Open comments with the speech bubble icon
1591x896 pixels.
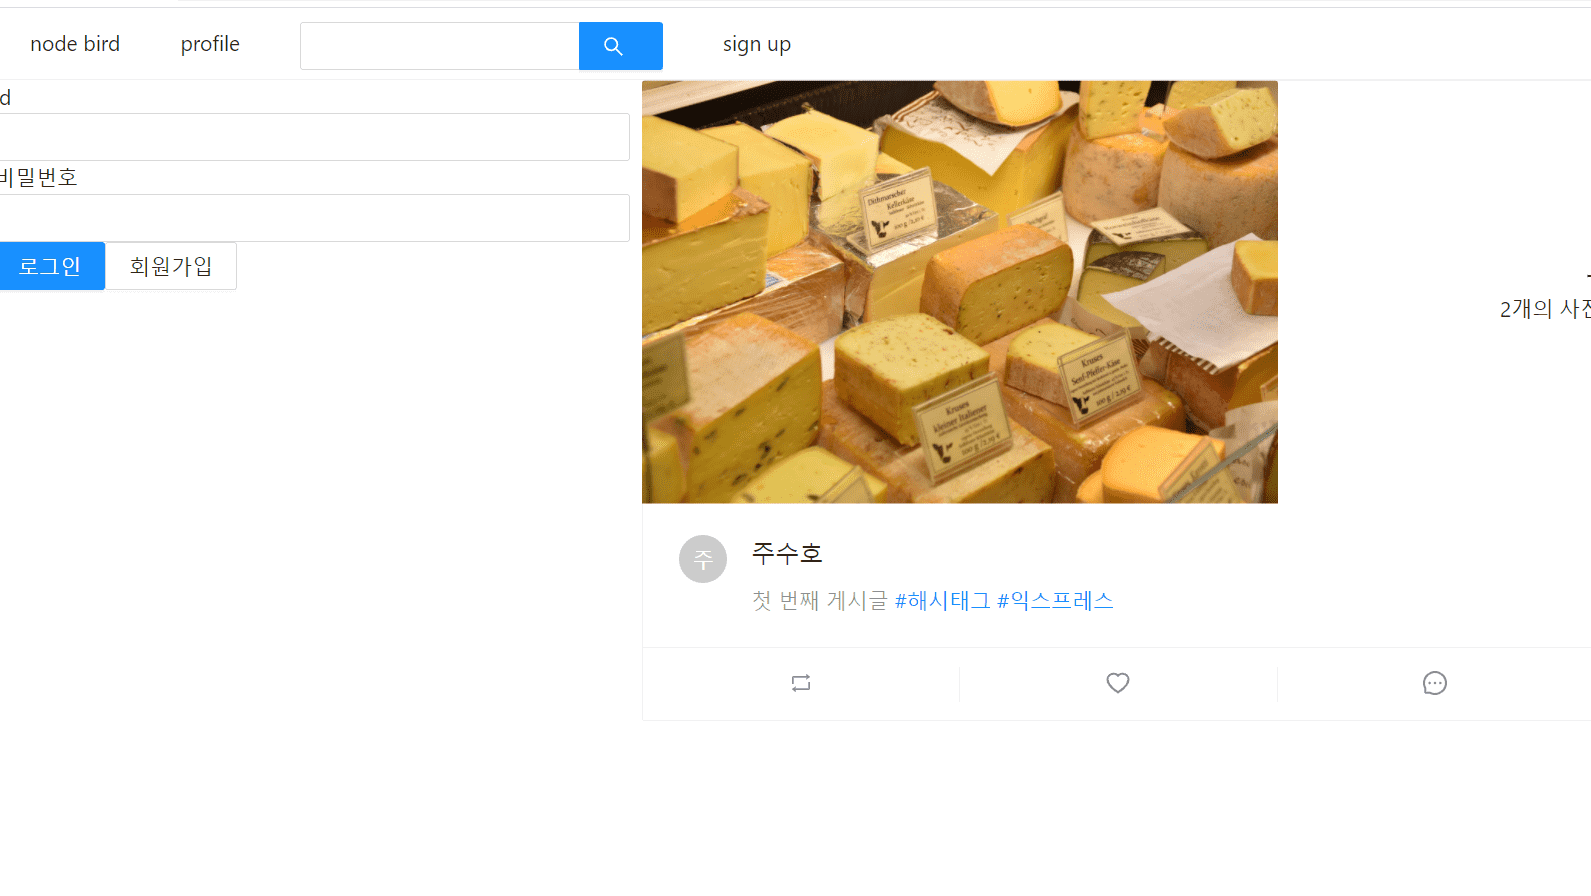[1435, 683]
